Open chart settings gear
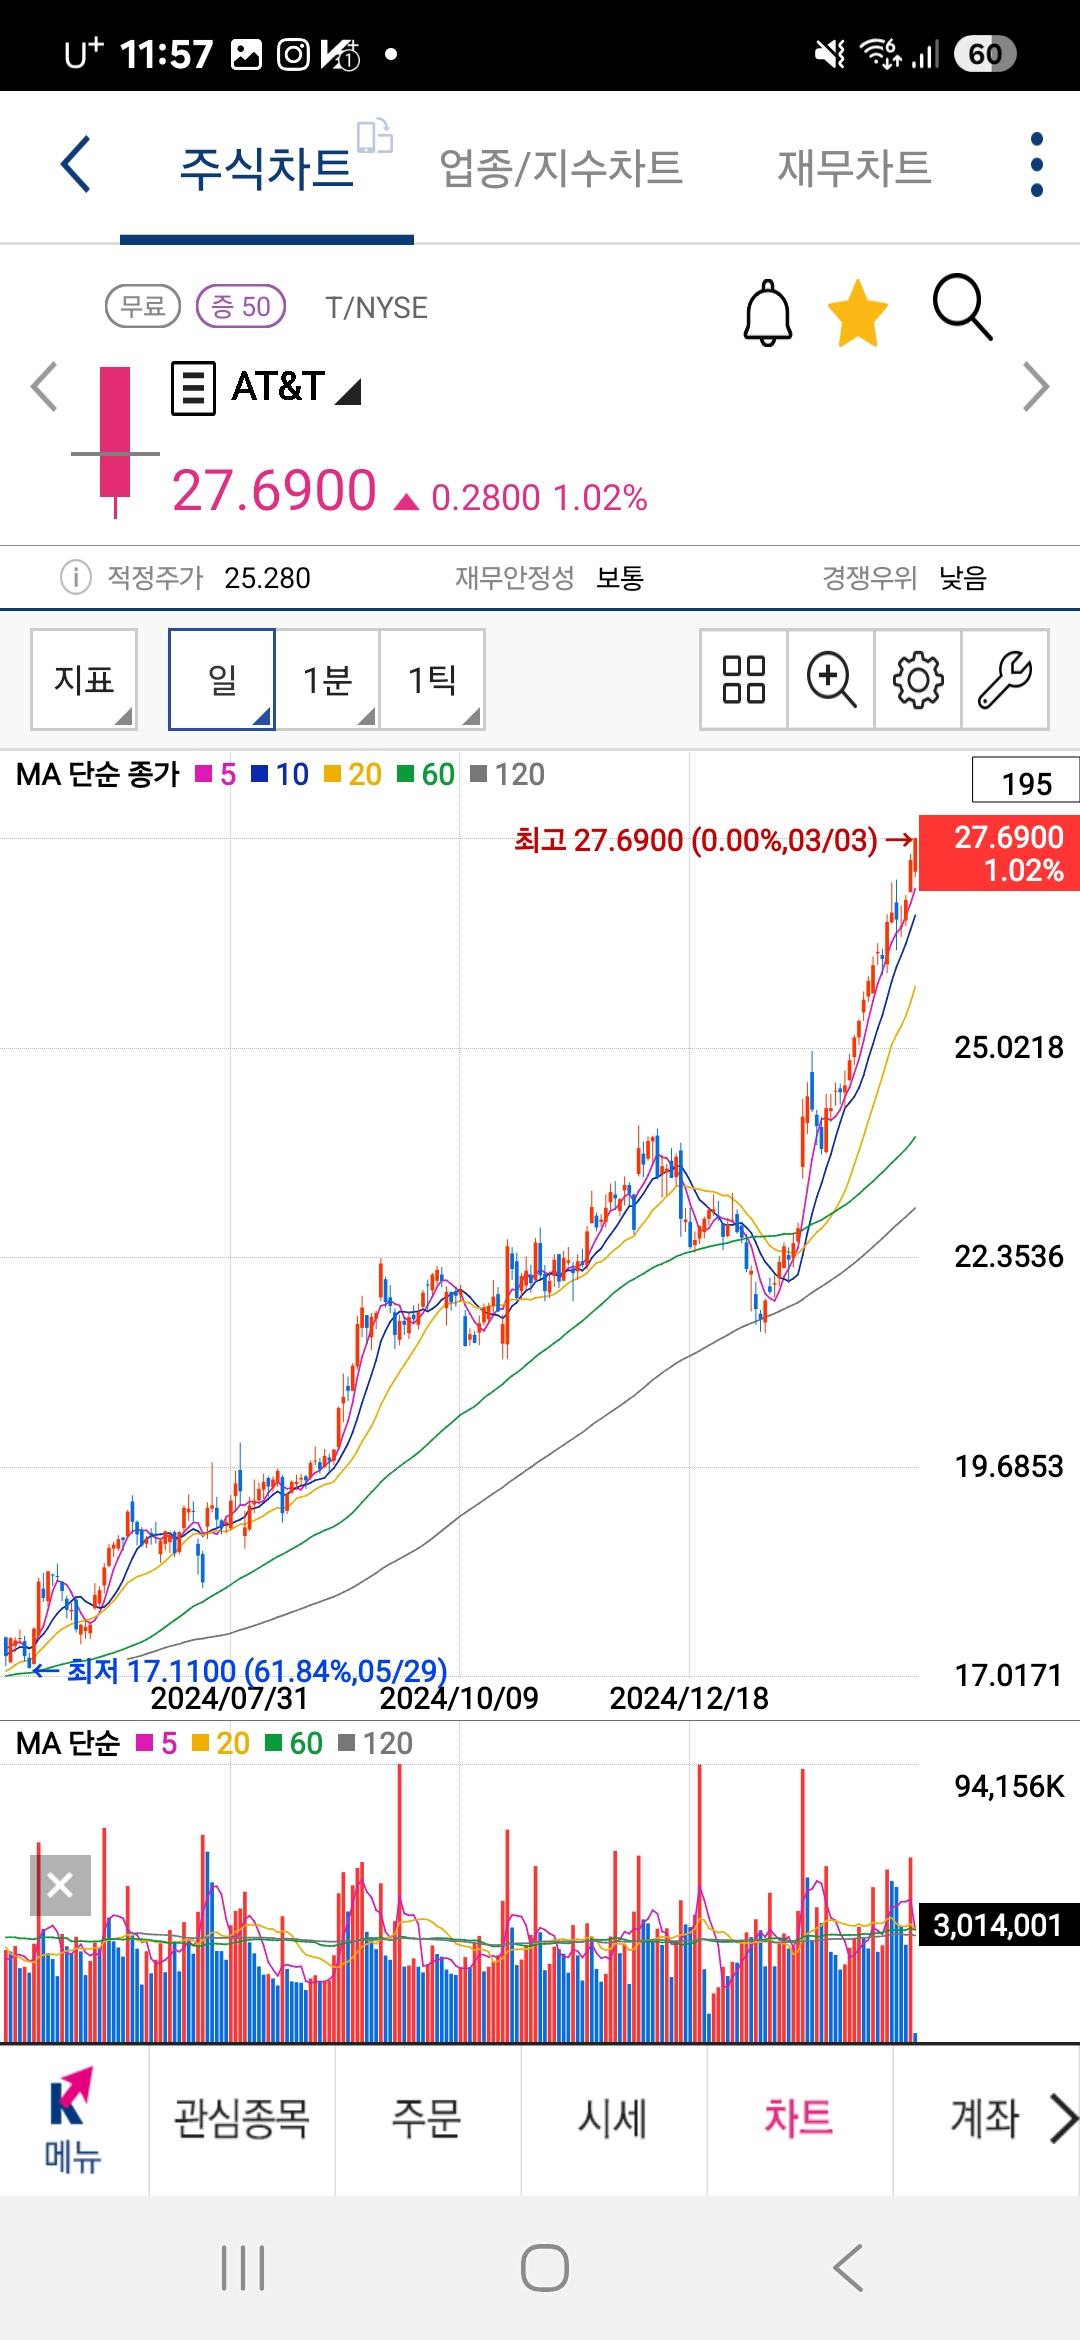The image size is (1080, 2340). (x=918, y=680)
